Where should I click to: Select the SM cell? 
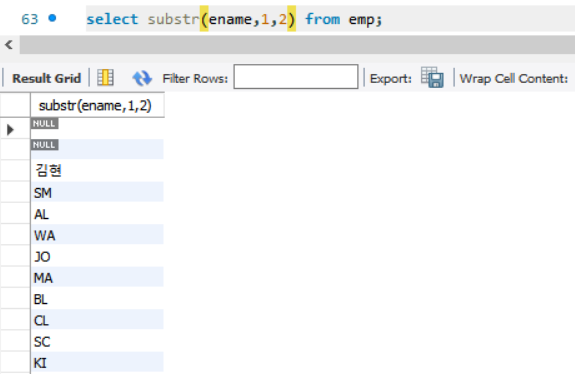coord(97,192)
